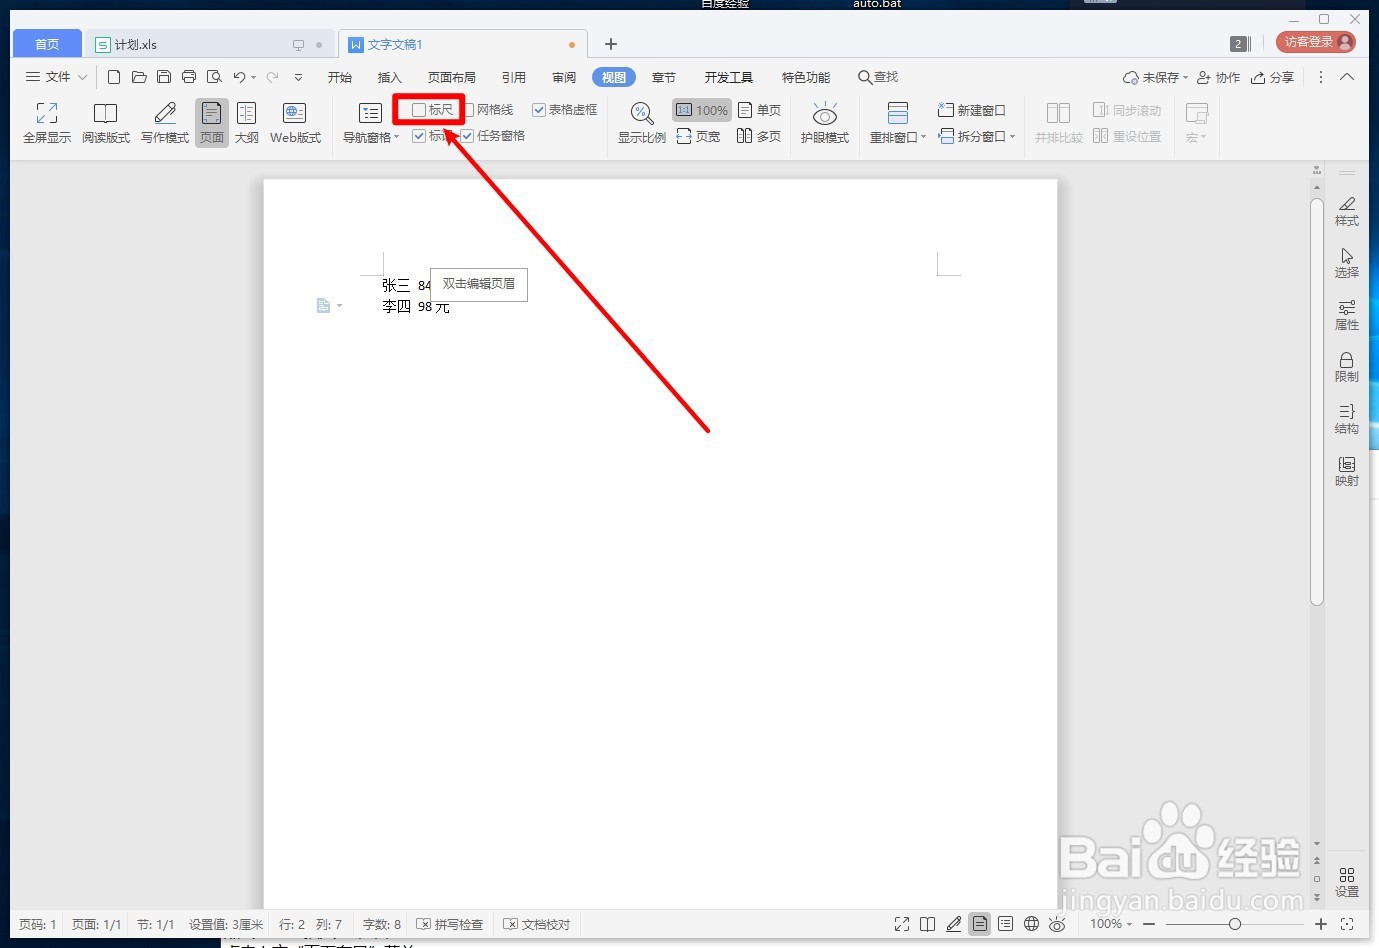
Task: Click the save icon in quick toolbar
Action: pos(164,77)
